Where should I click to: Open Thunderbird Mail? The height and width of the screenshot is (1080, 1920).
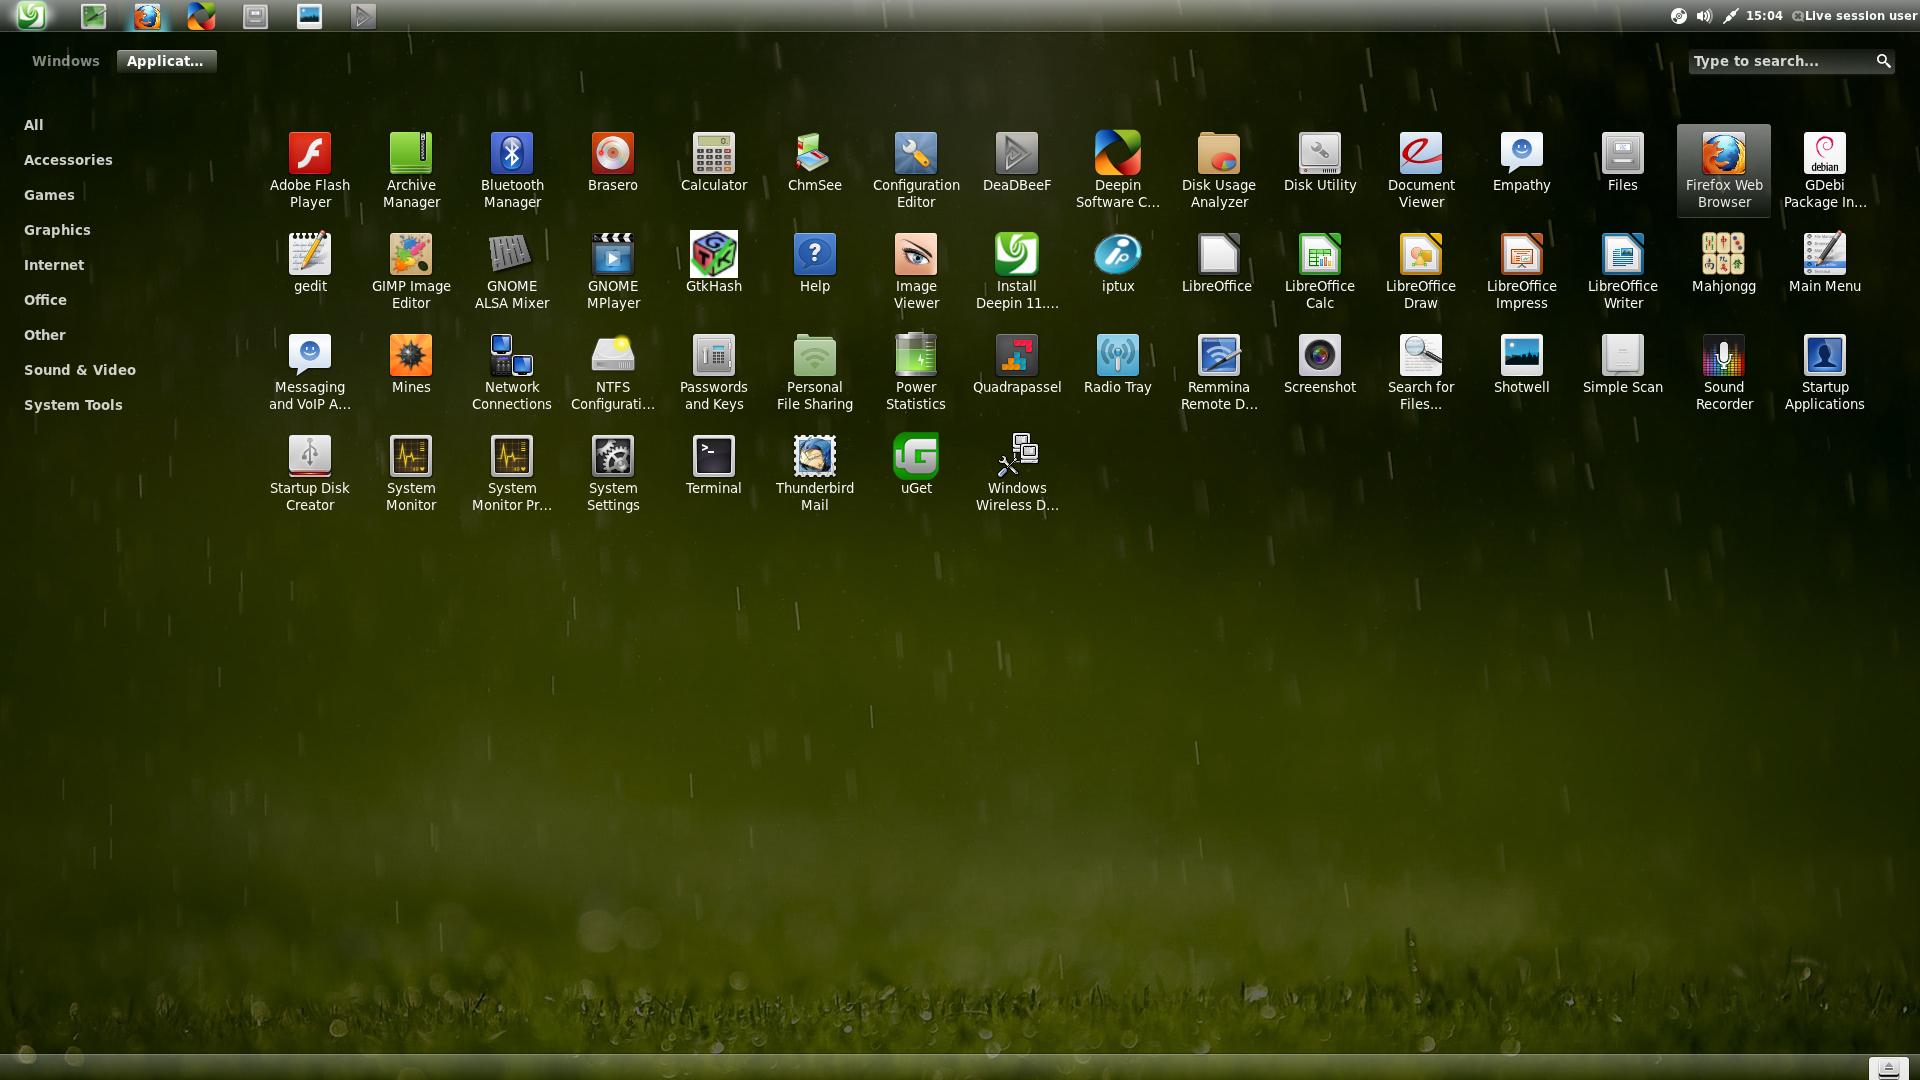coord(815,473)
